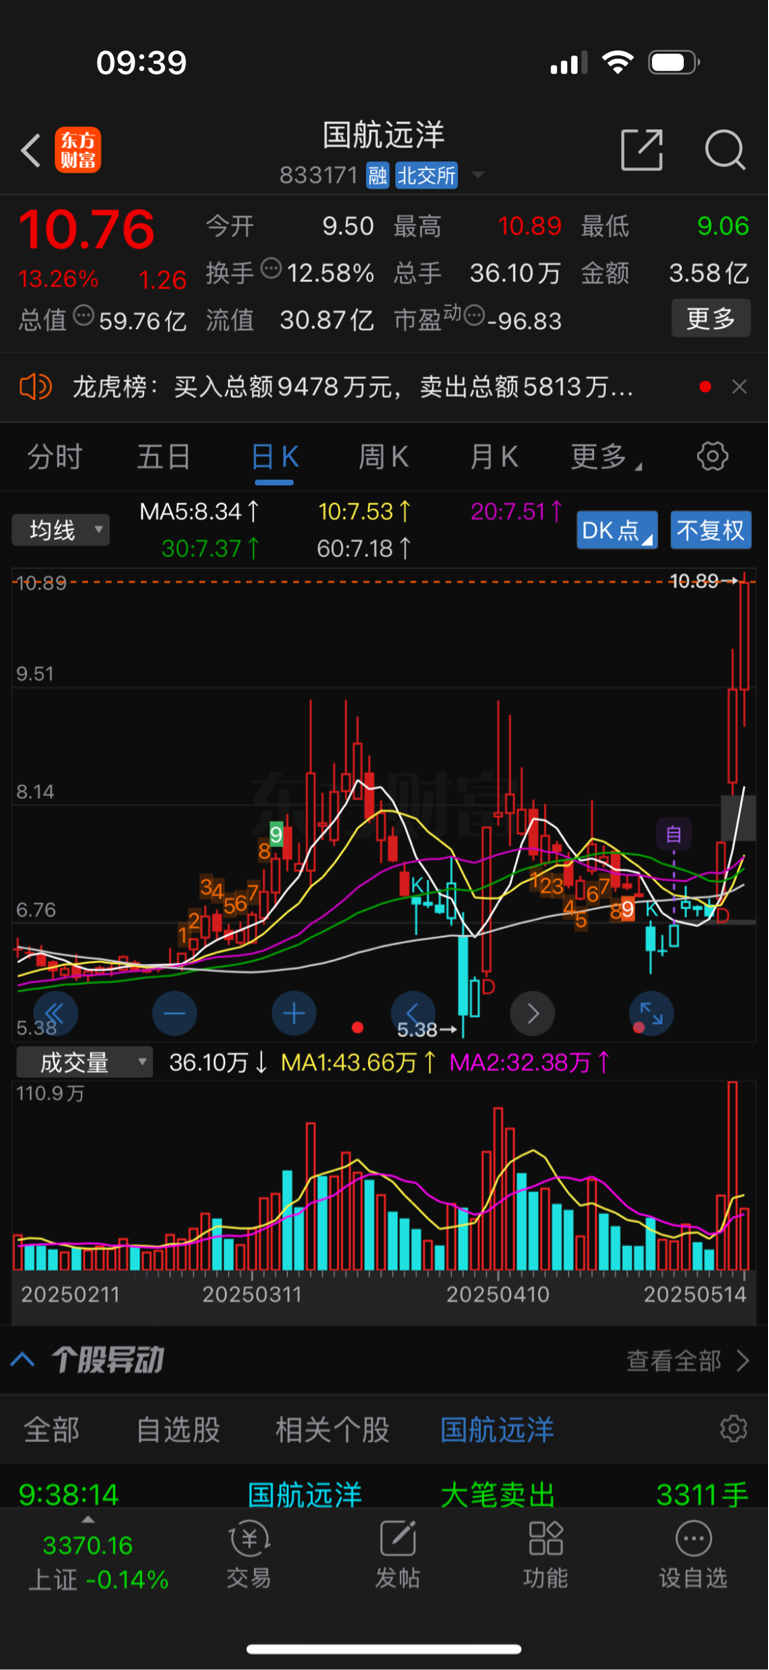Open the 交易 trade icon
Screen dimensions: 769x1670
249,1555
